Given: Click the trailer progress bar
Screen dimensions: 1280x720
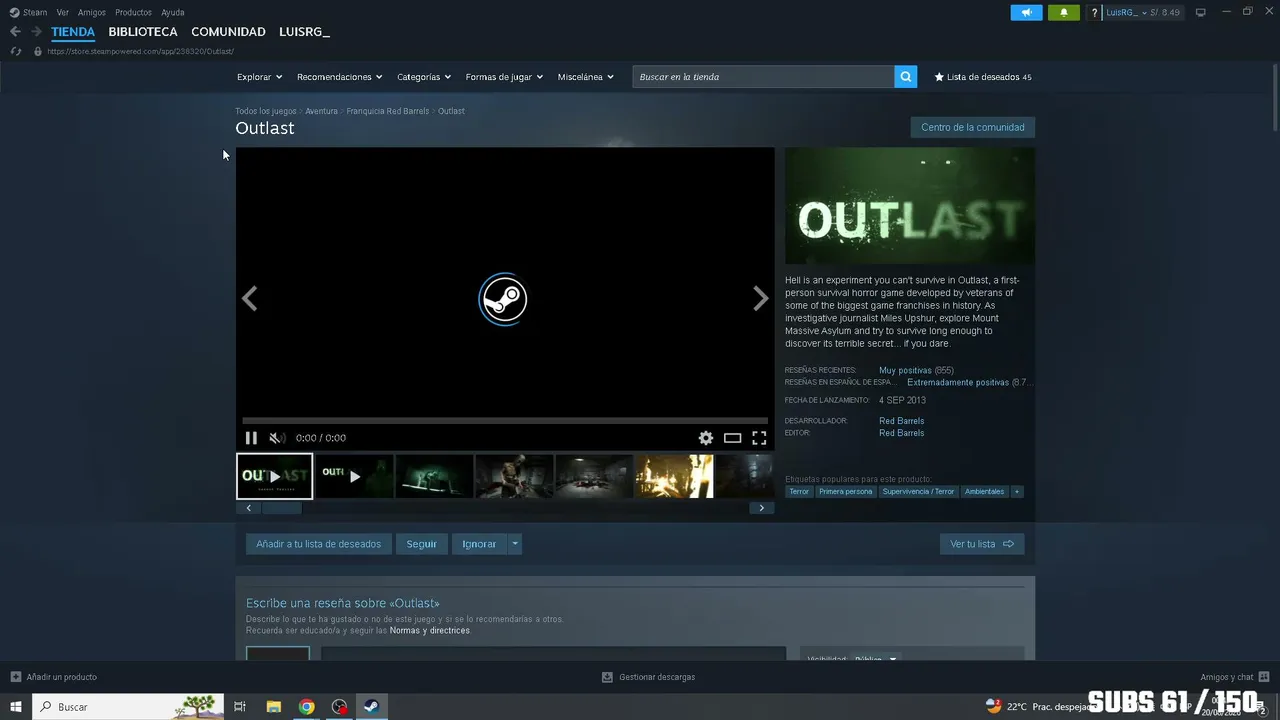Looking at the screenshot, I should coord(505,421).
